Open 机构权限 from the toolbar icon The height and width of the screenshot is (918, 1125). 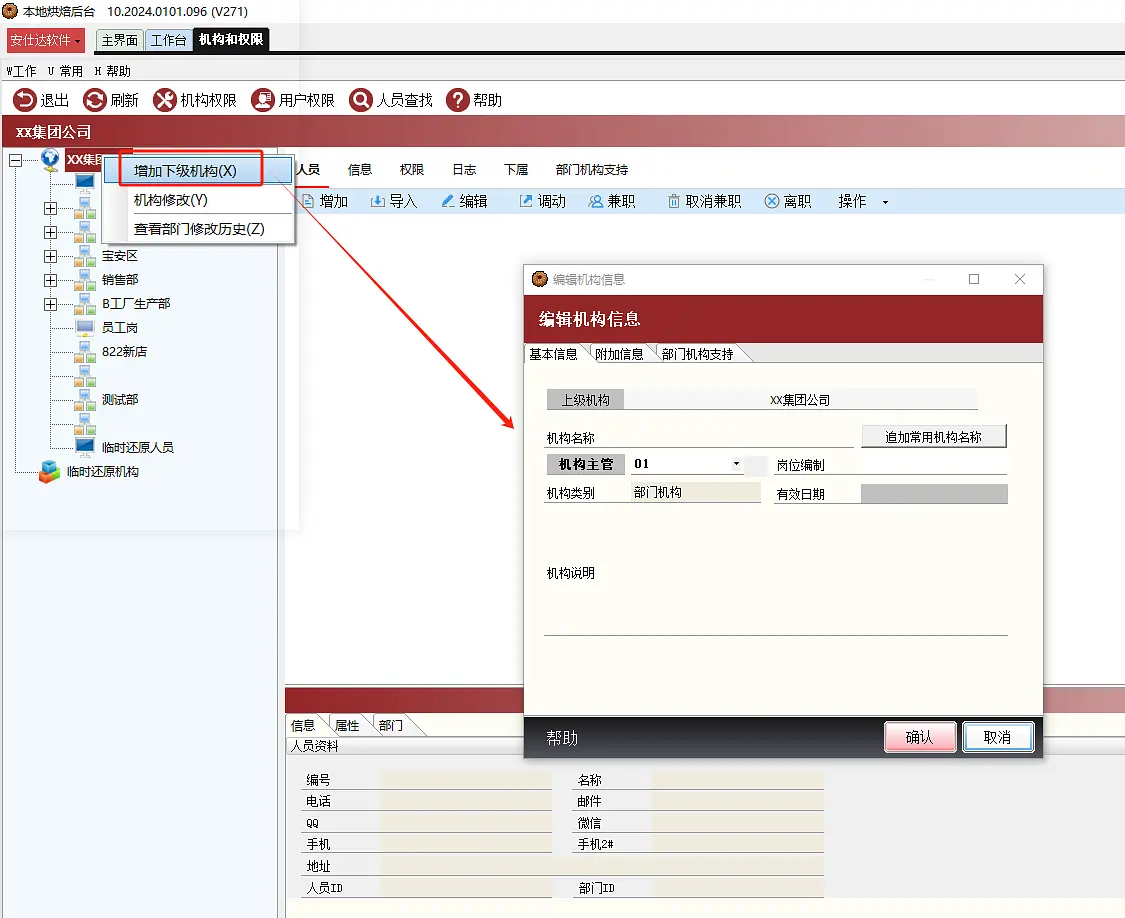pyautogui.click(x=164, y=100)
